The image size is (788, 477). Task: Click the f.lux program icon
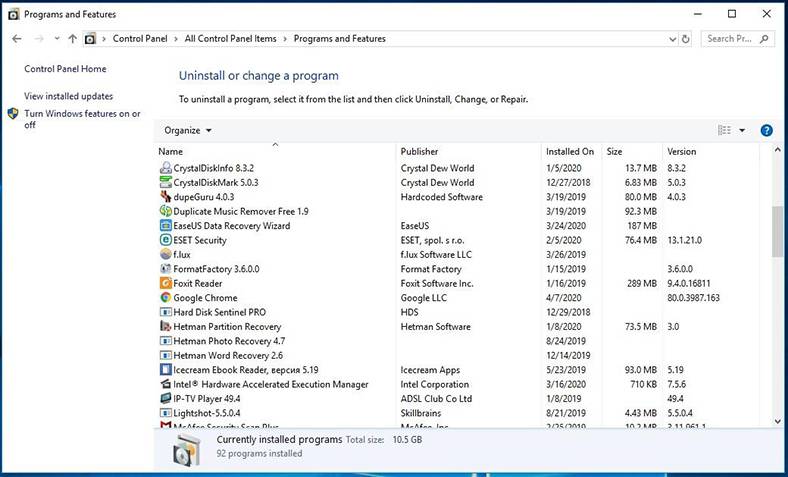coord(165,254)
